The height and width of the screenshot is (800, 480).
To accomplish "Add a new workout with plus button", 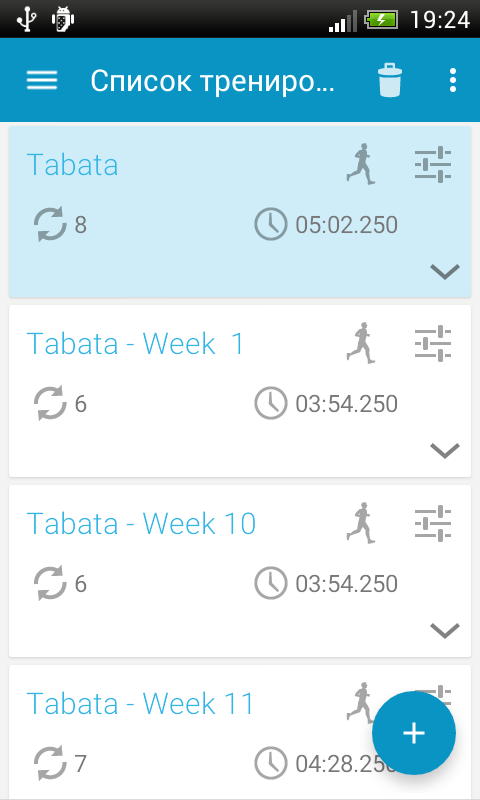I will (x=414, y=733).
